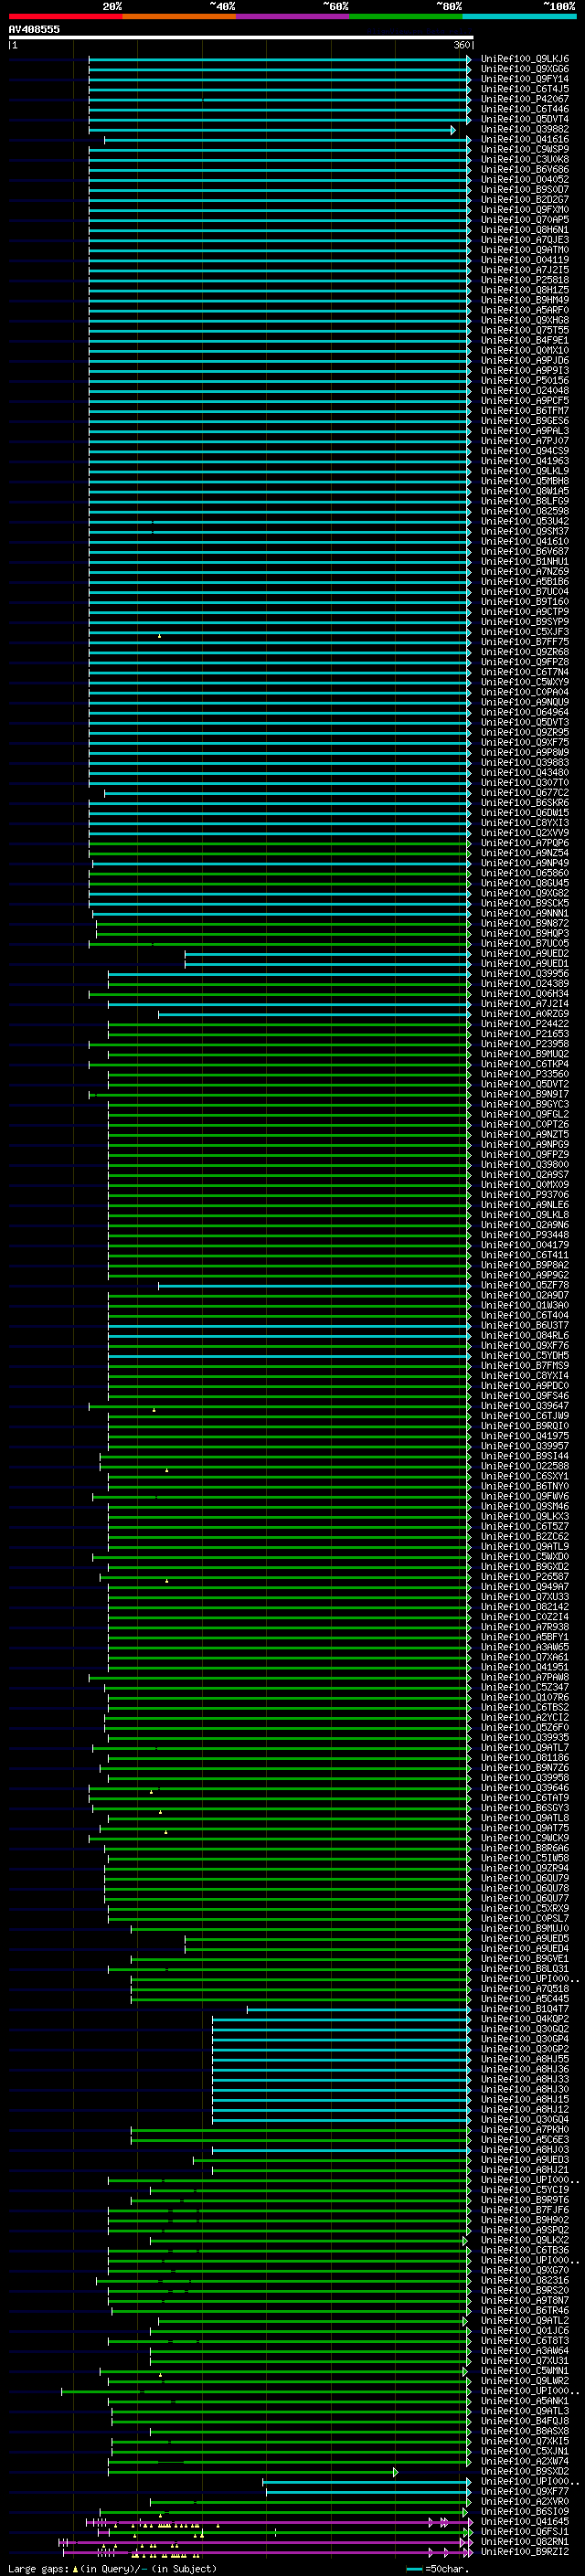Click the short cyan bar for Q9XF77
Image resolution: width=585 pixels, height=2576 pixels.
367,2492
